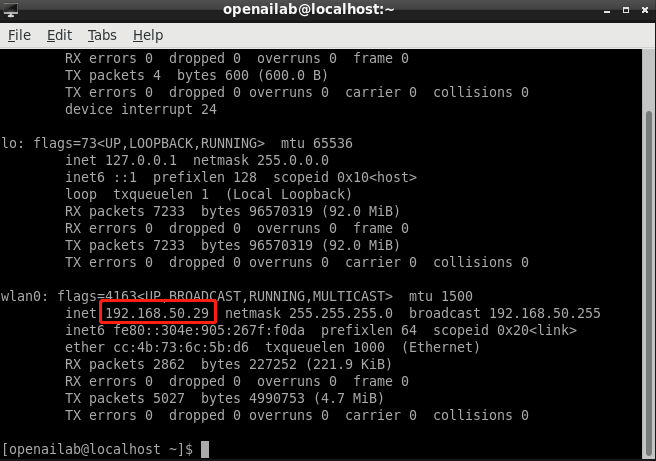
Task: Click 'mtu 65536' text
Action: pyautogui.click(x=317, y=143)
